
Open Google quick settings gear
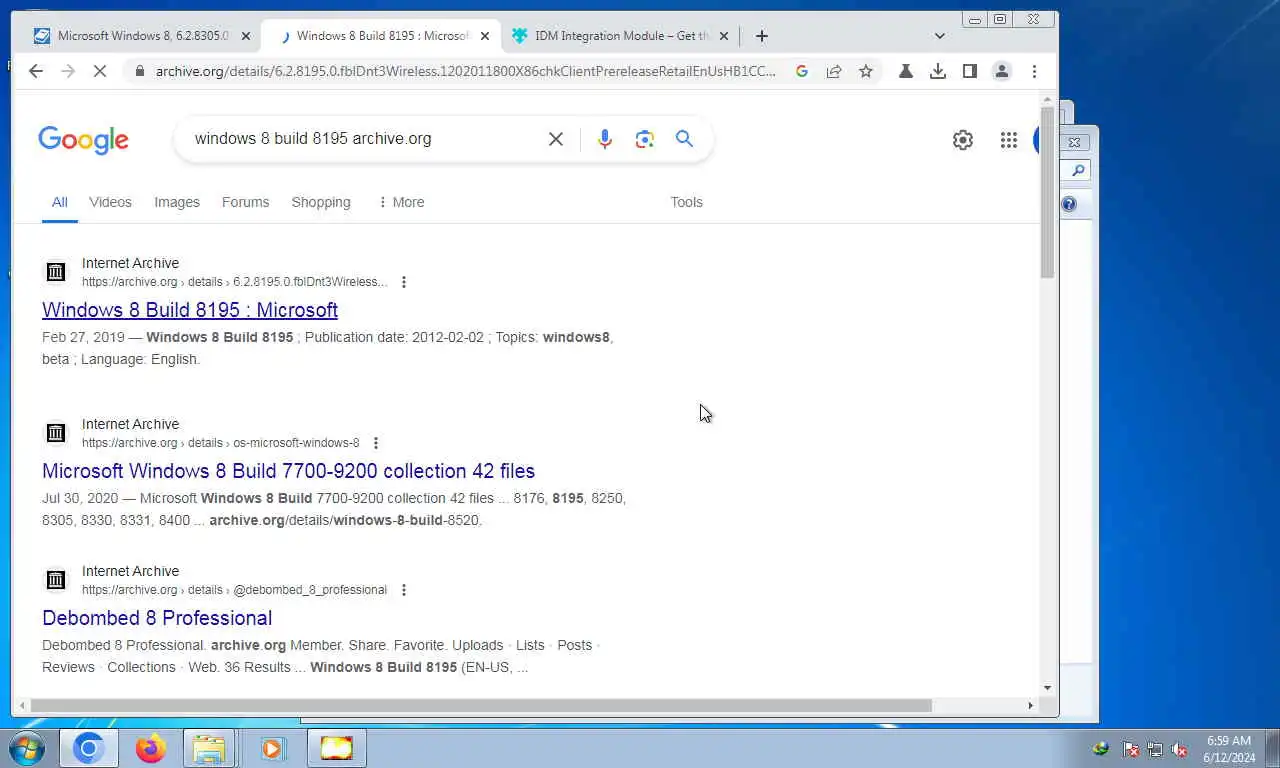pos(963,140)
